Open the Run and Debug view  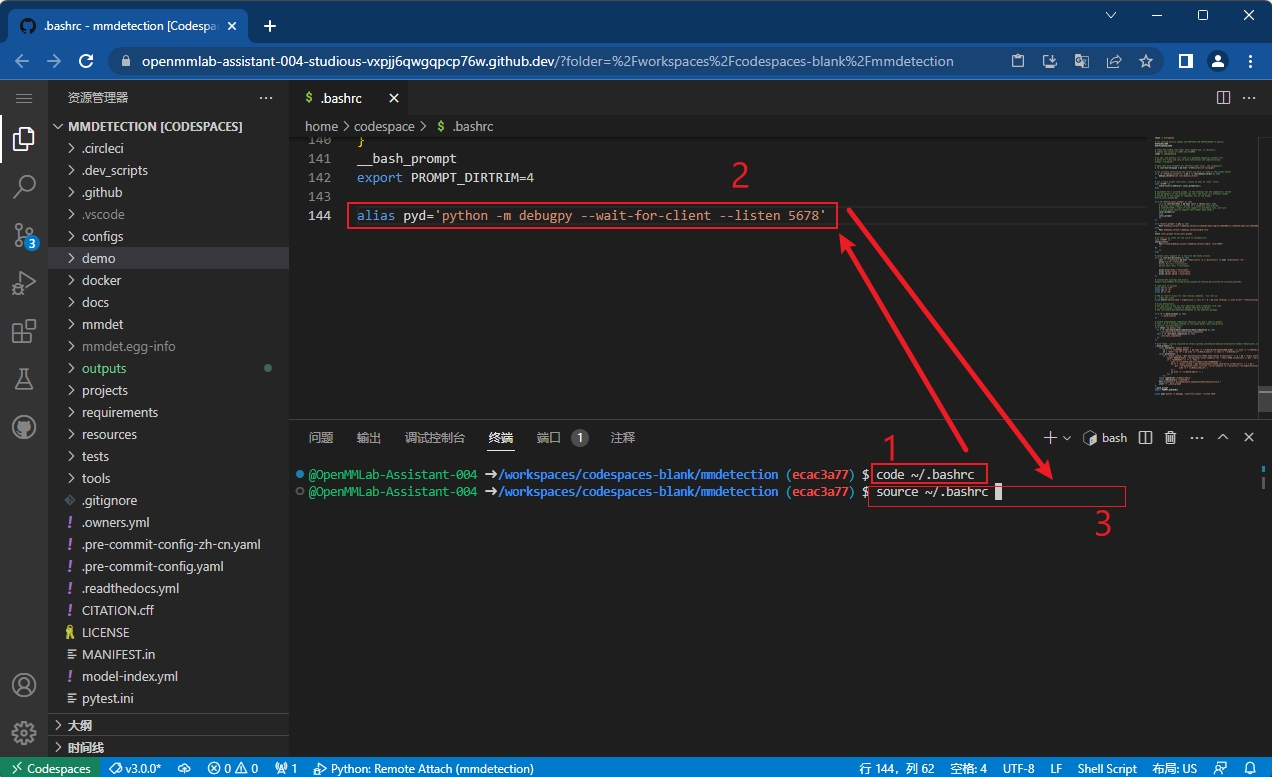click(x=24, y=283)
